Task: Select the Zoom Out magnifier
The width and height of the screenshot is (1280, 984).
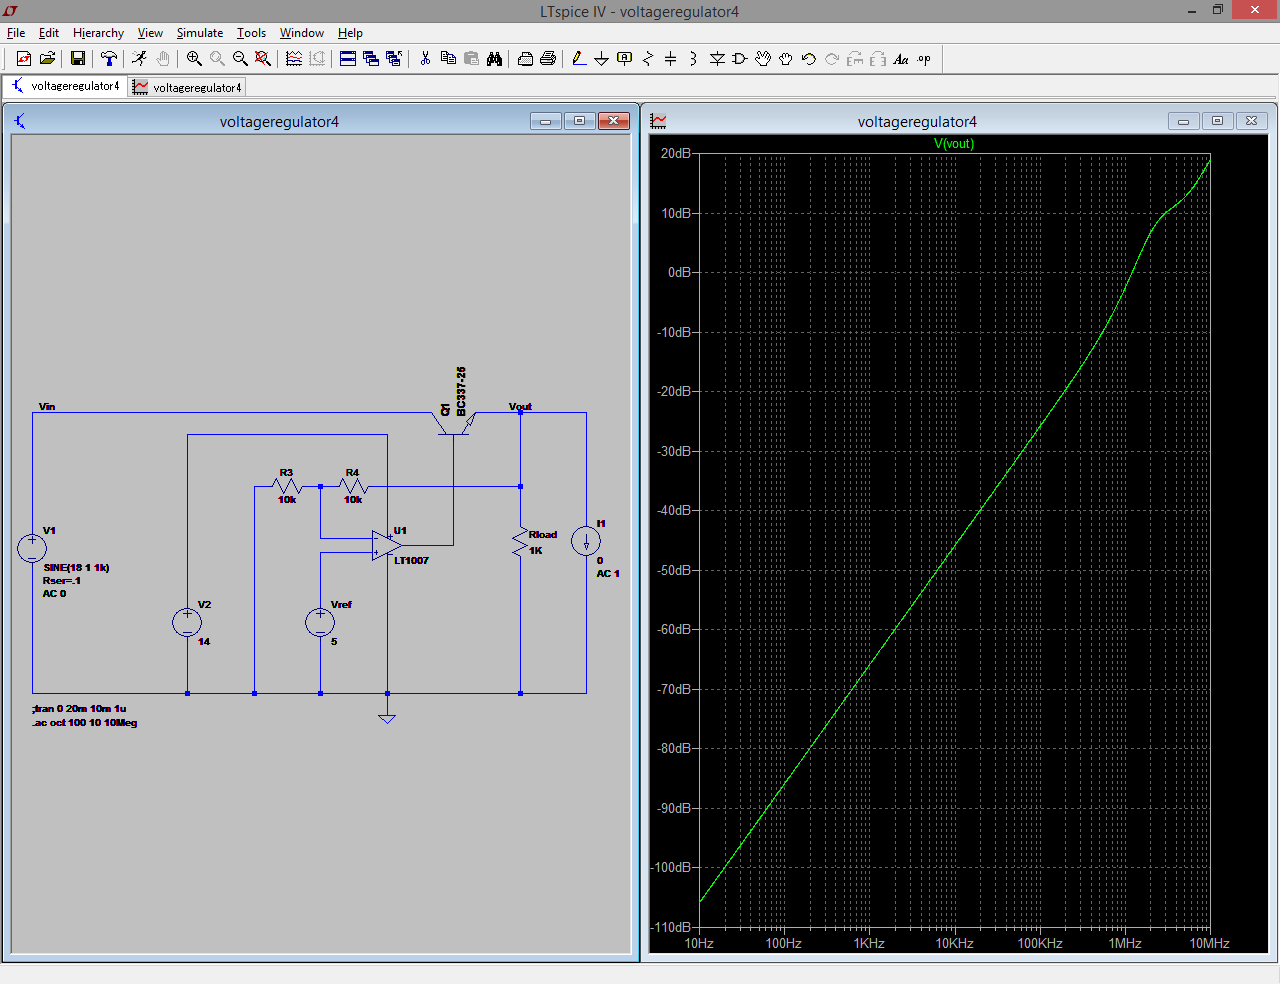Action: 240,59
